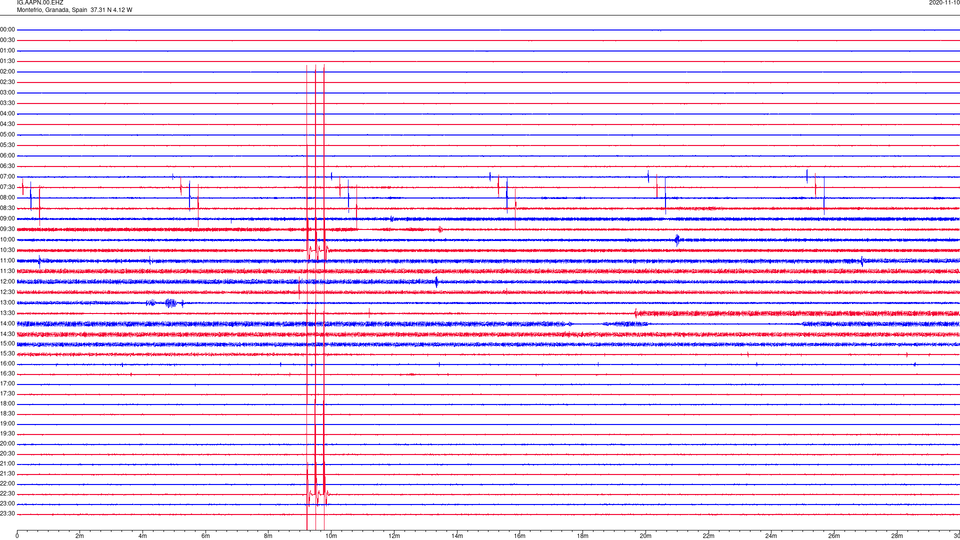Image resolution: width=960 pixels, height=540 pixels.
Task: Select the 11:30 time label
Action: [8, 271]
